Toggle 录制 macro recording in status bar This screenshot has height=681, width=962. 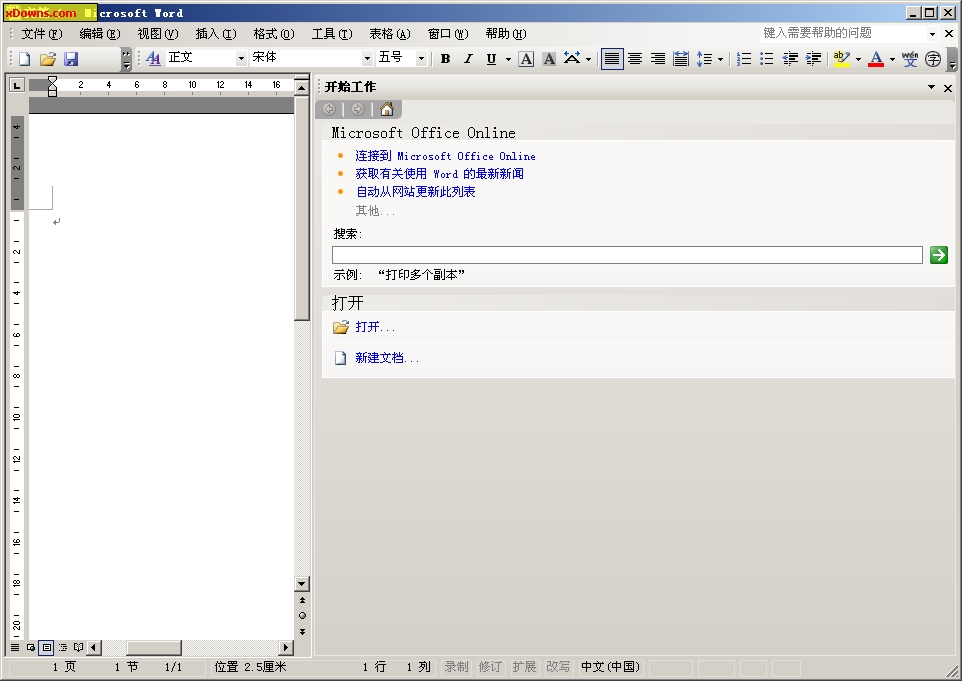(x=456, y=667)
